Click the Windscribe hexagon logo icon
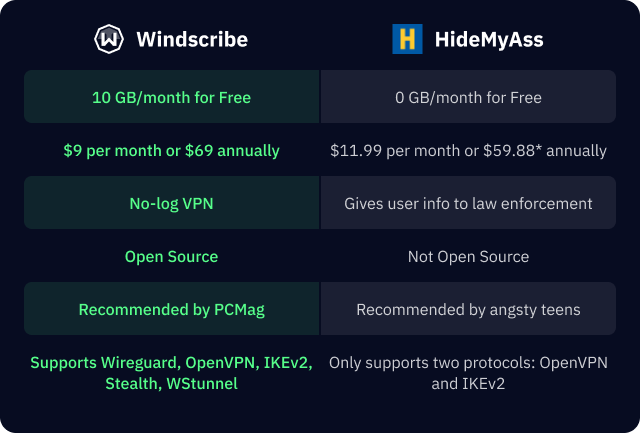This screenshot has height=433, width=640. pos(109,39)
